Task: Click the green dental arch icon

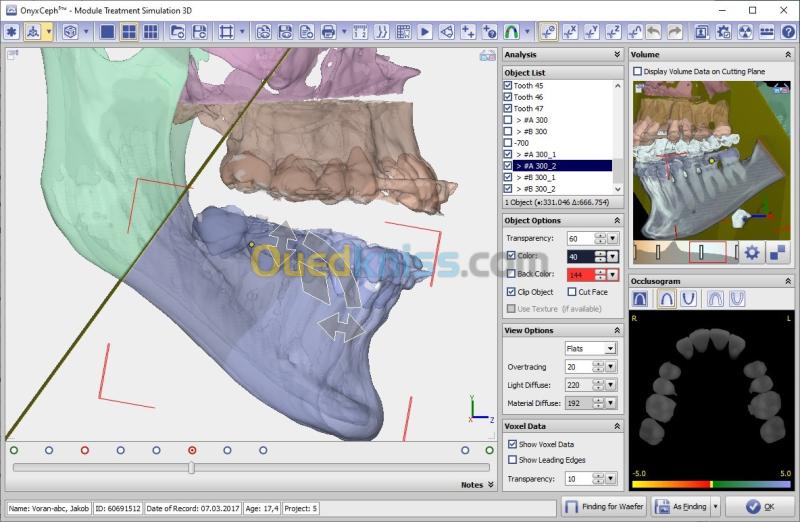Action: pyautogui.click(x=511, y=32)
